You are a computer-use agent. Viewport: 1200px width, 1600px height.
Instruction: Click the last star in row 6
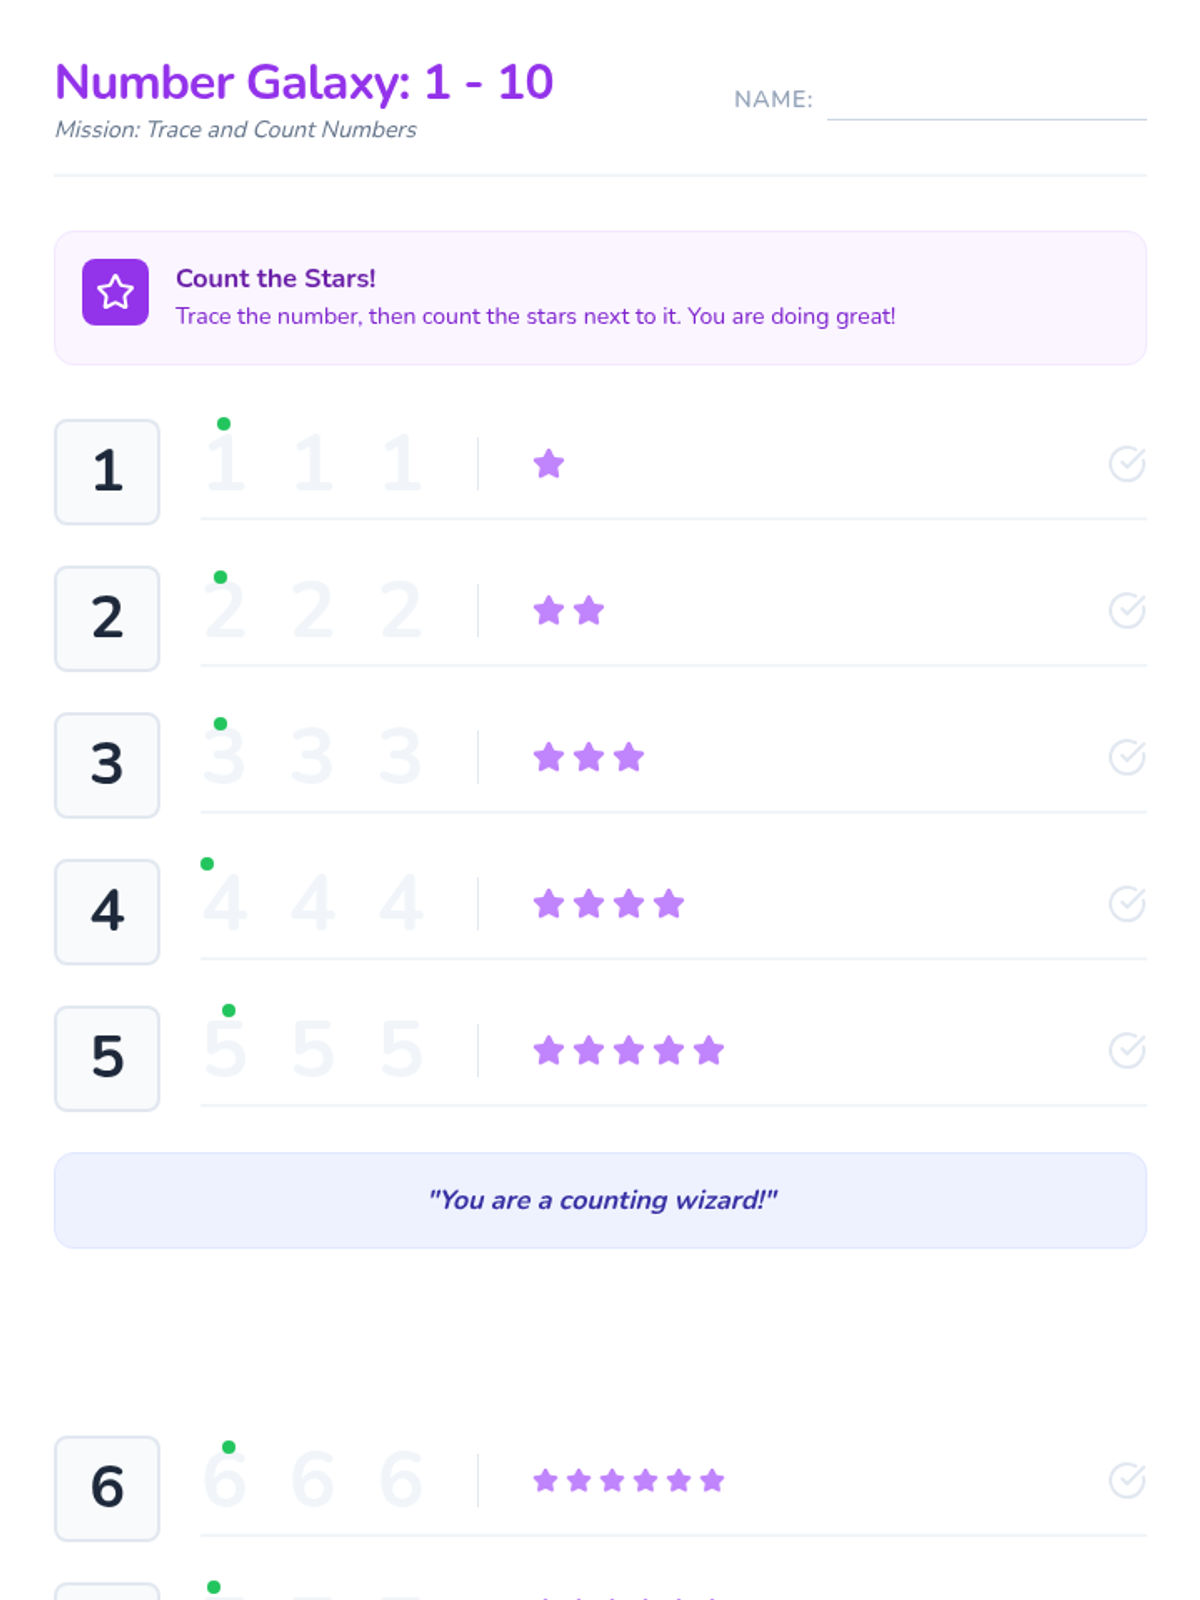coord(712,1480)
